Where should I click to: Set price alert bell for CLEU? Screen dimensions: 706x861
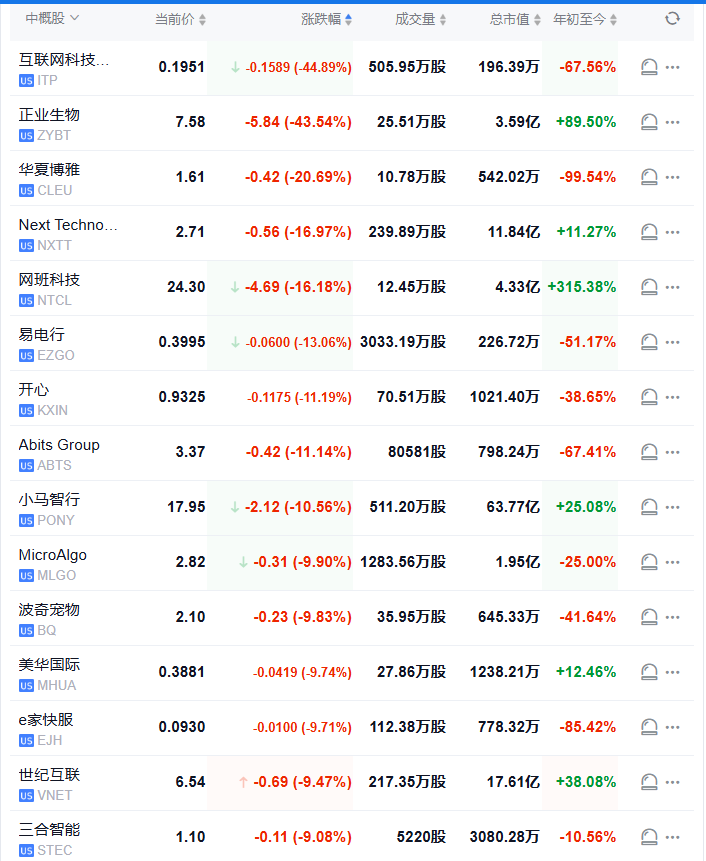[649, 177]
